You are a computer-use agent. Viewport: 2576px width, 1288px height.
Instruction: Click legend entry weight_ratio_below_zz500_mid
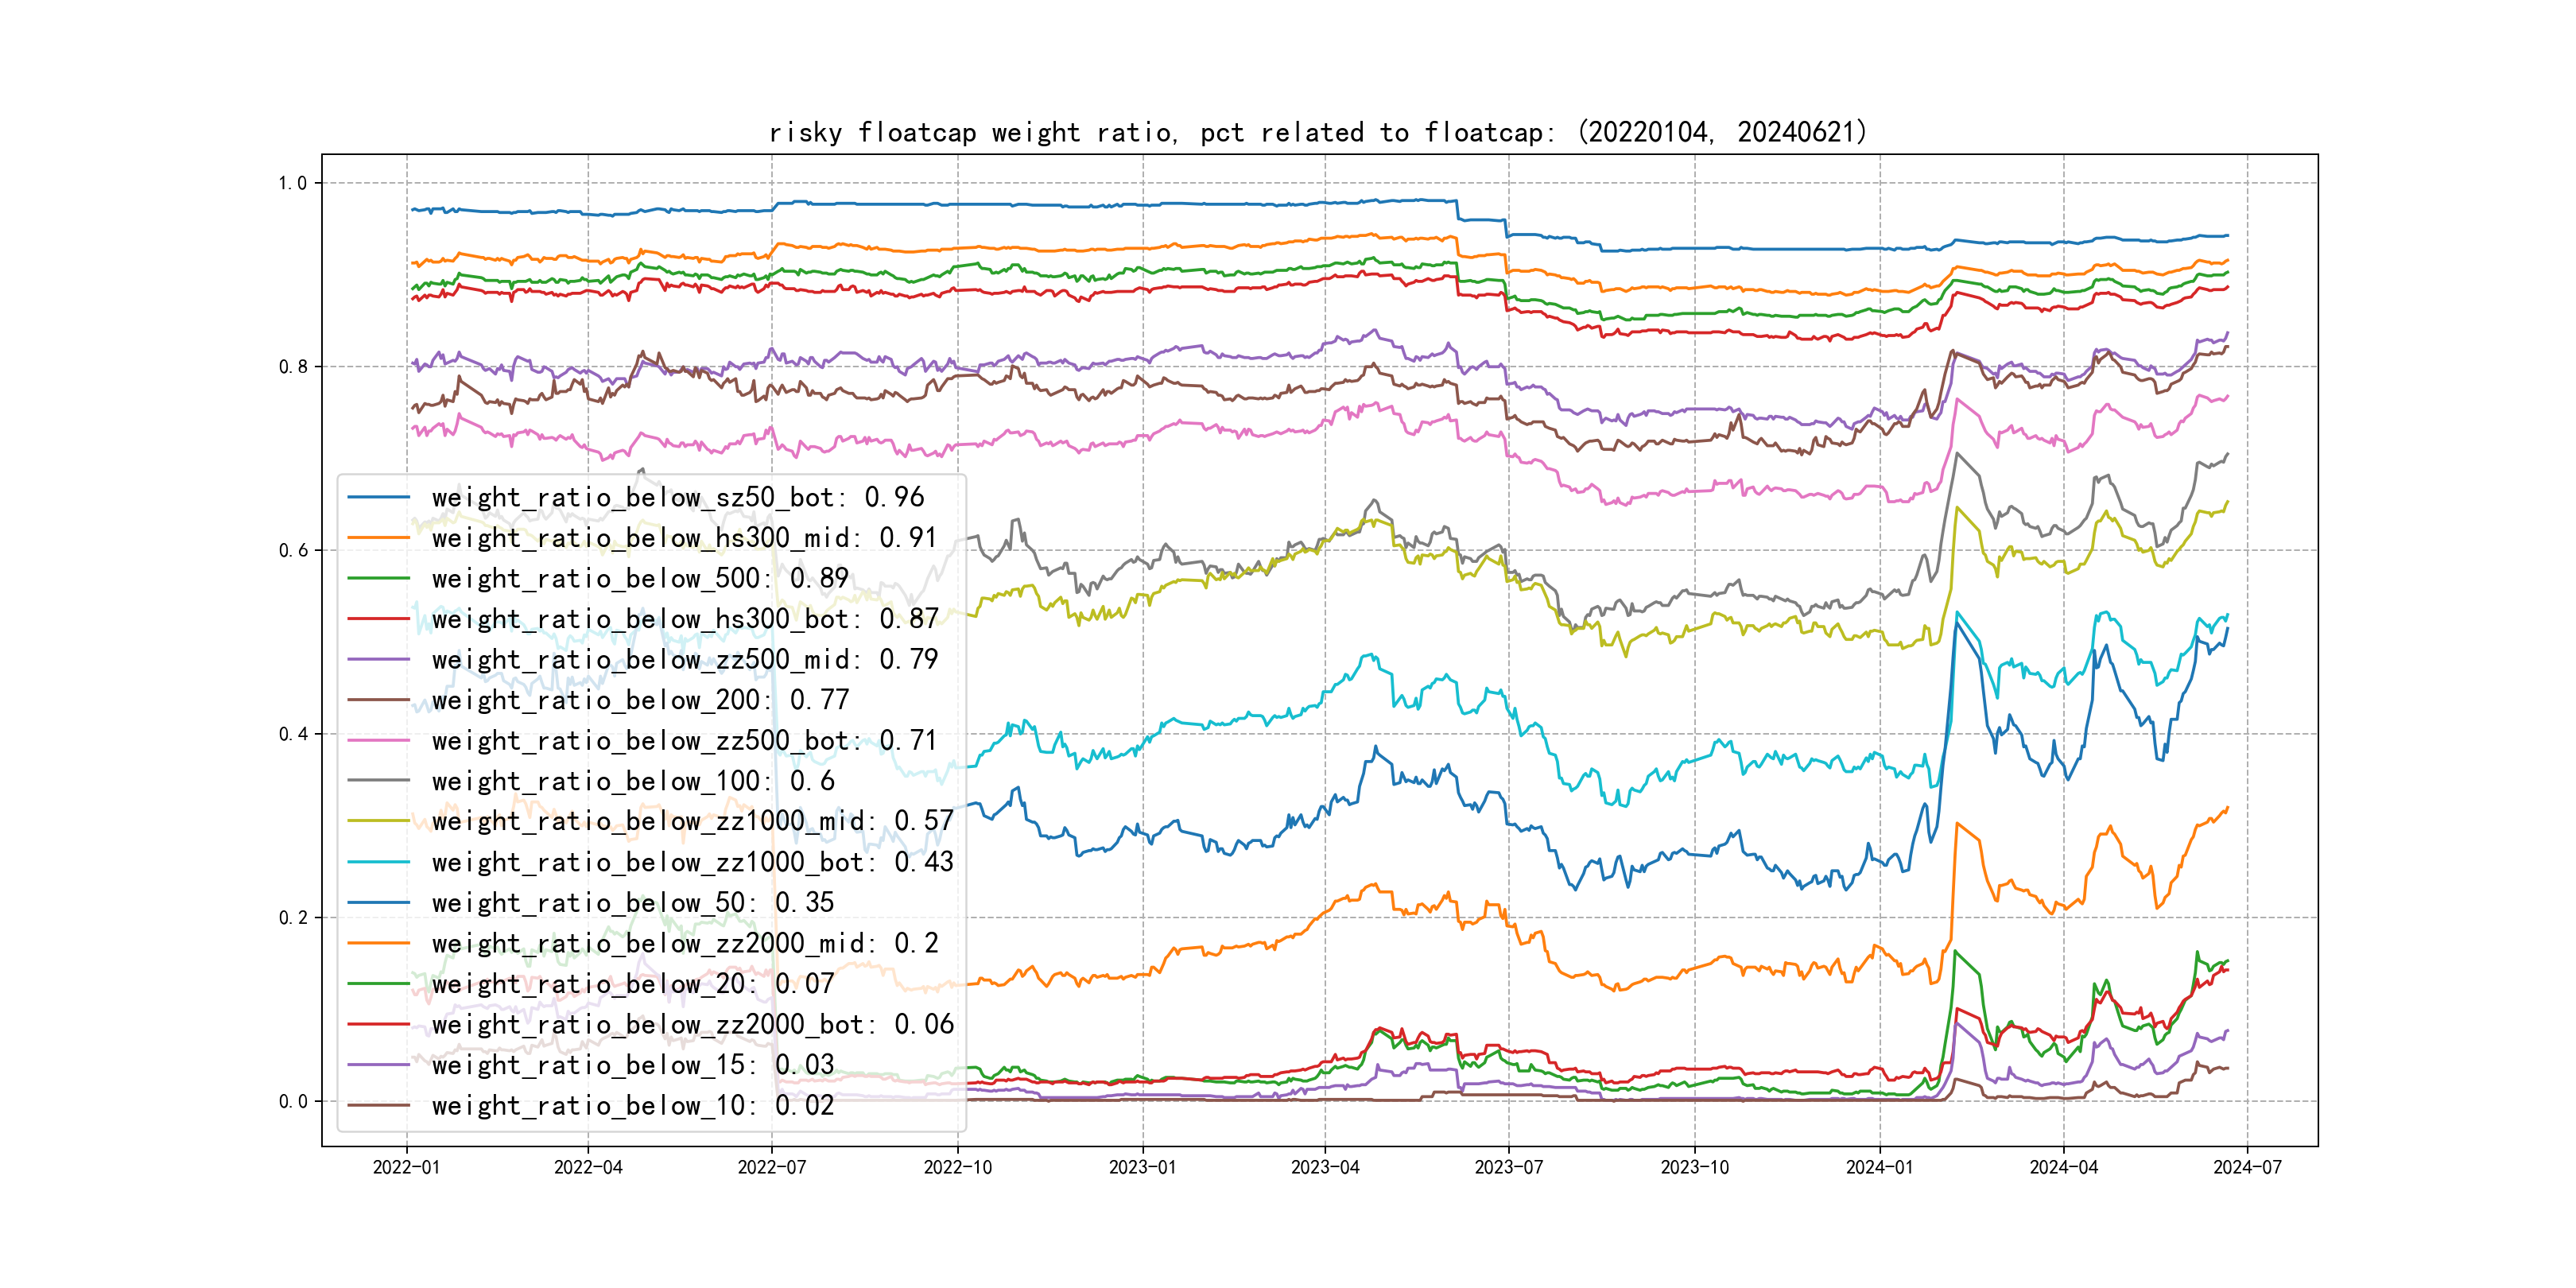[x=684, y=659]
